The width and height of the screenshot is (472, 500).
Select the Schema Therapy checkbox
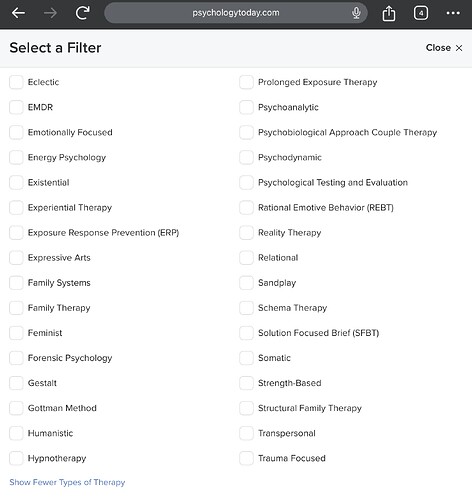point(246,308)
